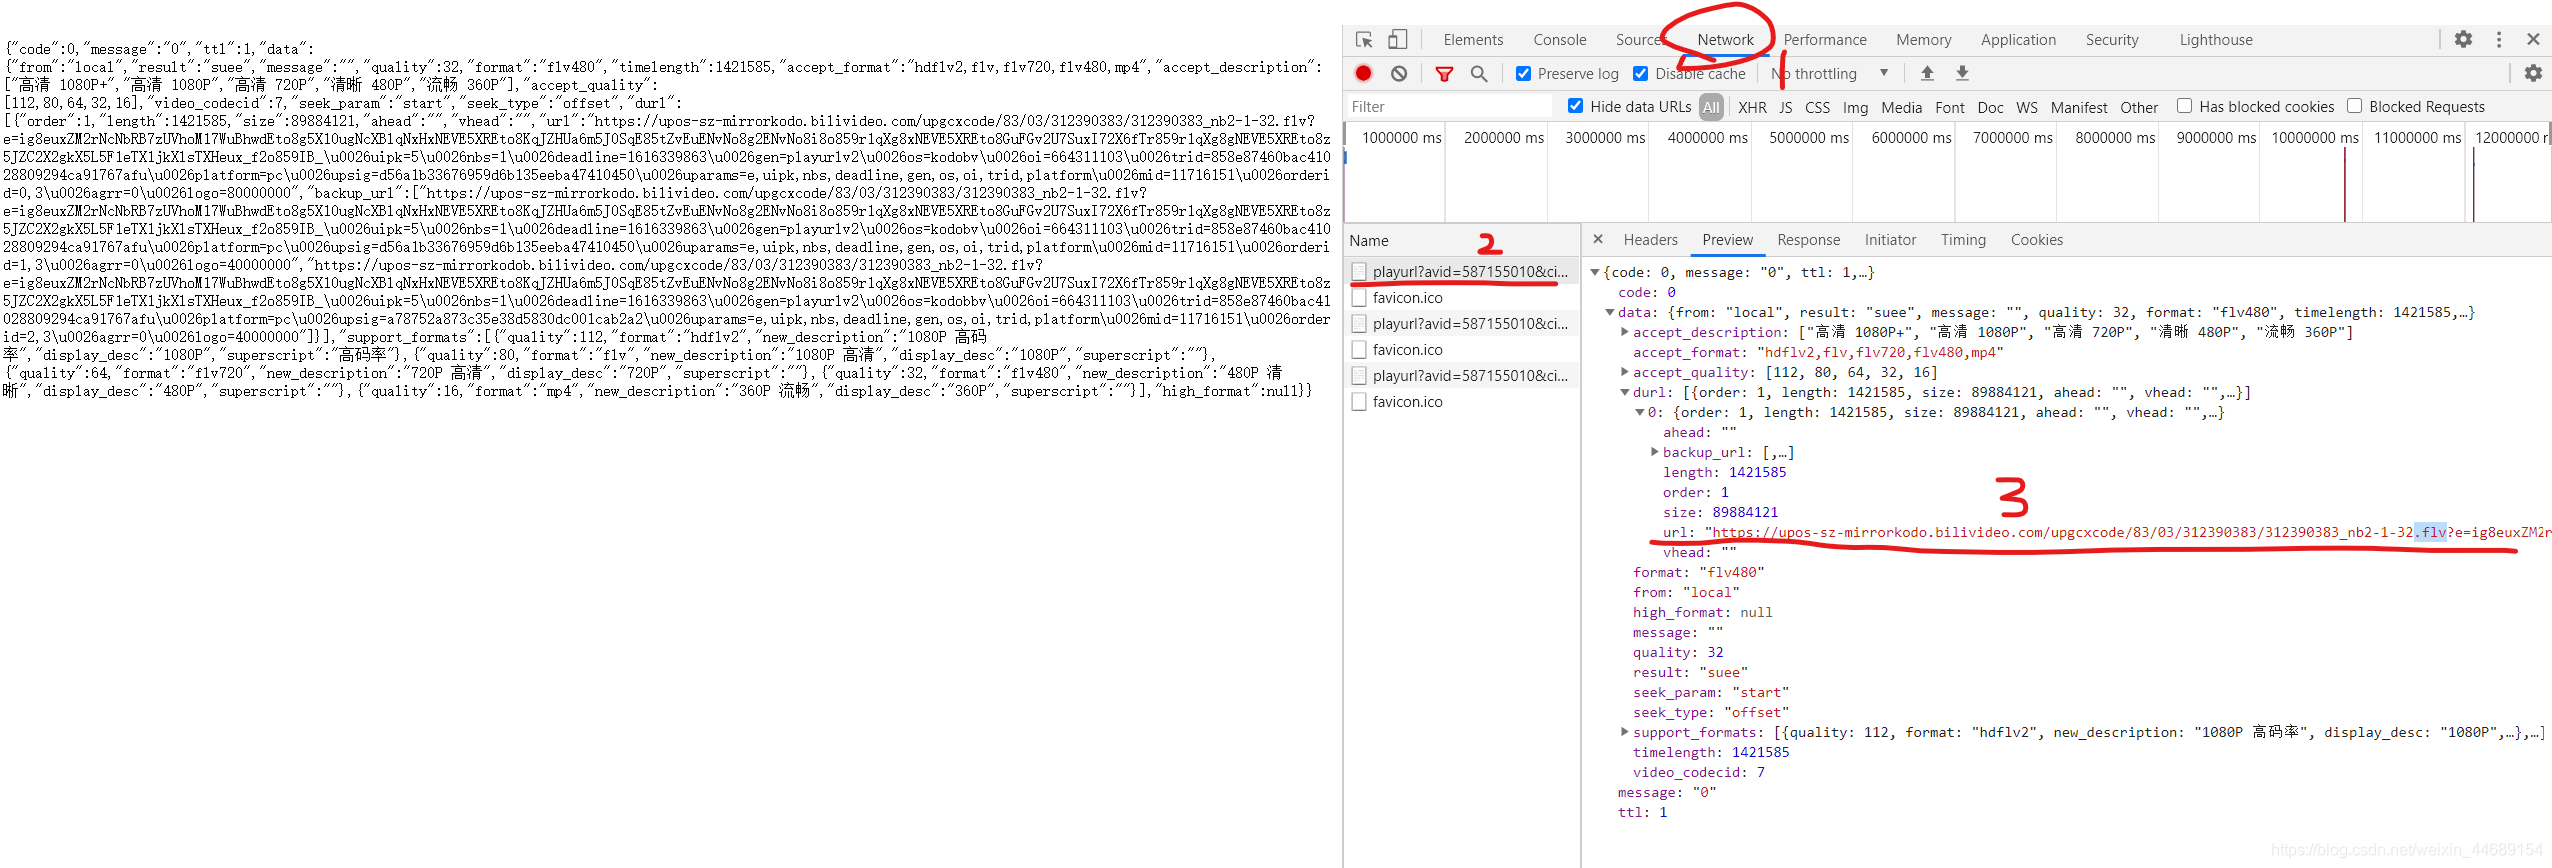The width and height of the screenshot is (2552, 868).
Task: Open the Memory tab
Action: click(x=1924, y=40)
